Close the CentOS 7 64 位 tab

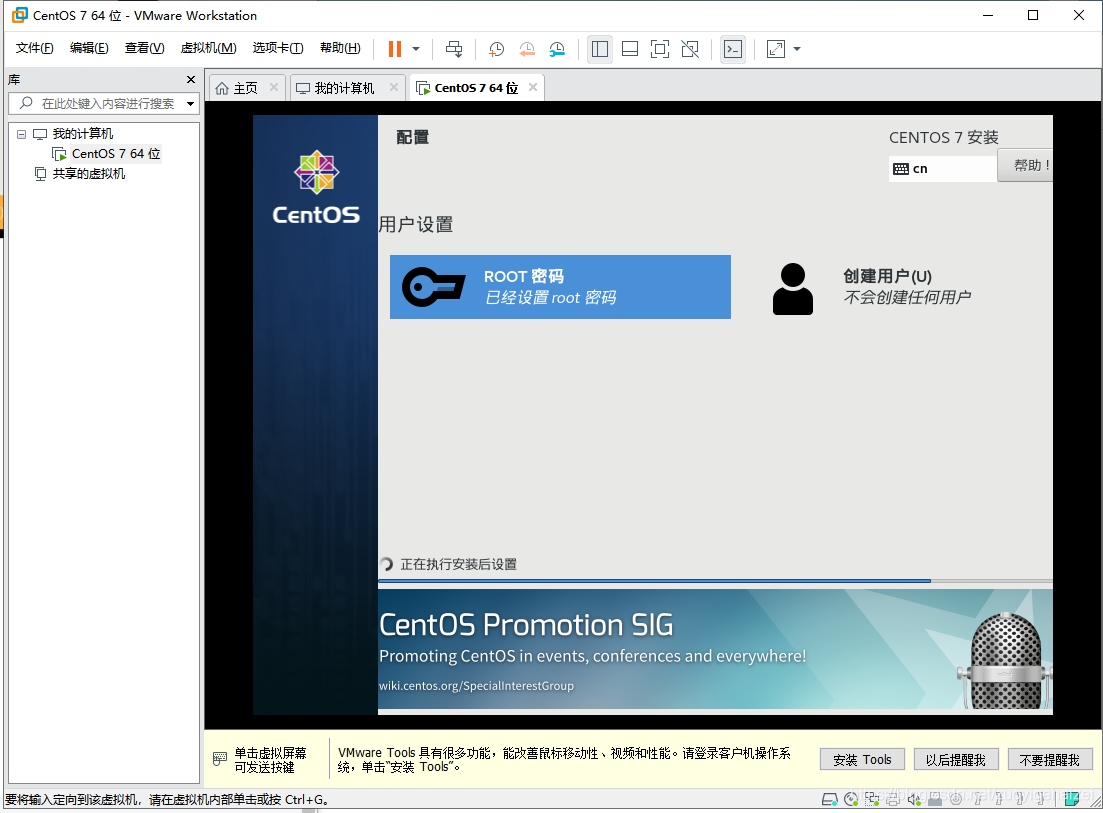coord(533,87)
